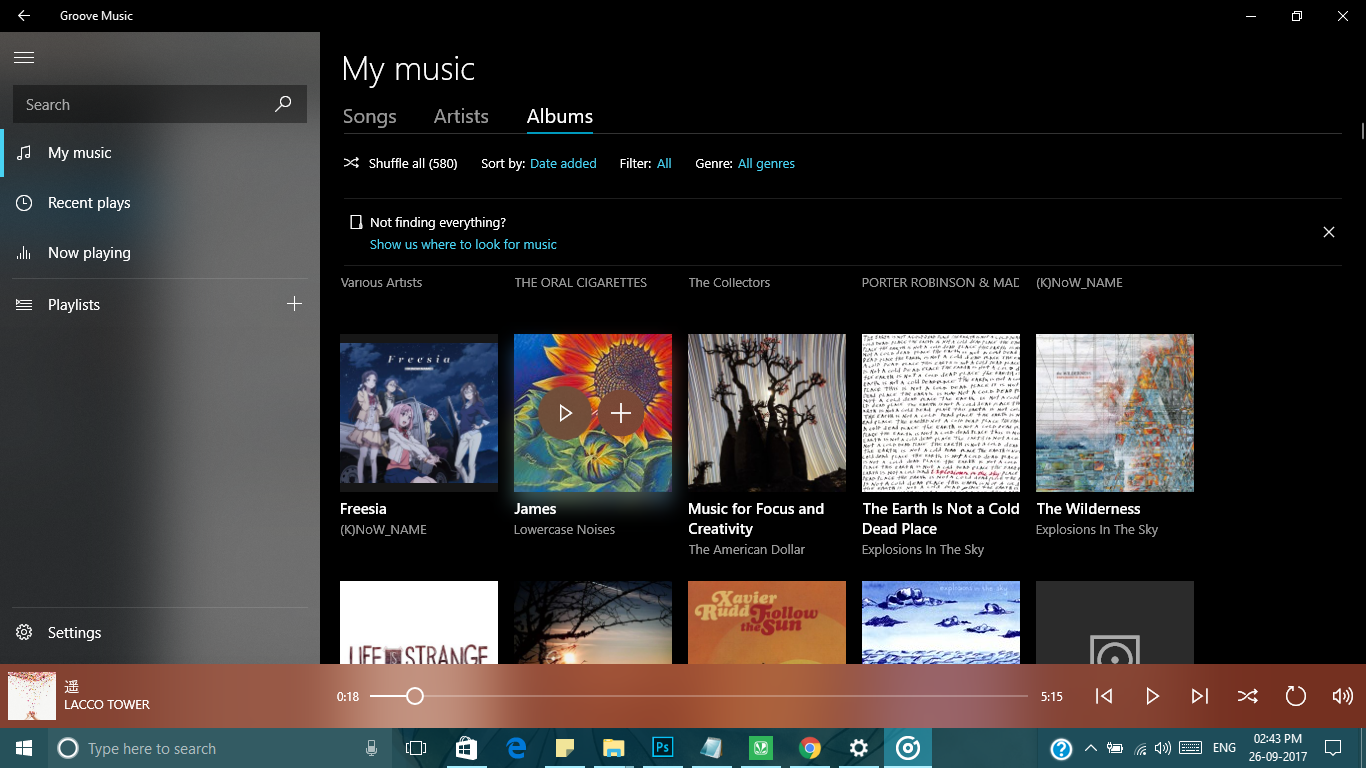Open My music in the sidebar
The image size is (1366, 768).
tap(160, 153)
